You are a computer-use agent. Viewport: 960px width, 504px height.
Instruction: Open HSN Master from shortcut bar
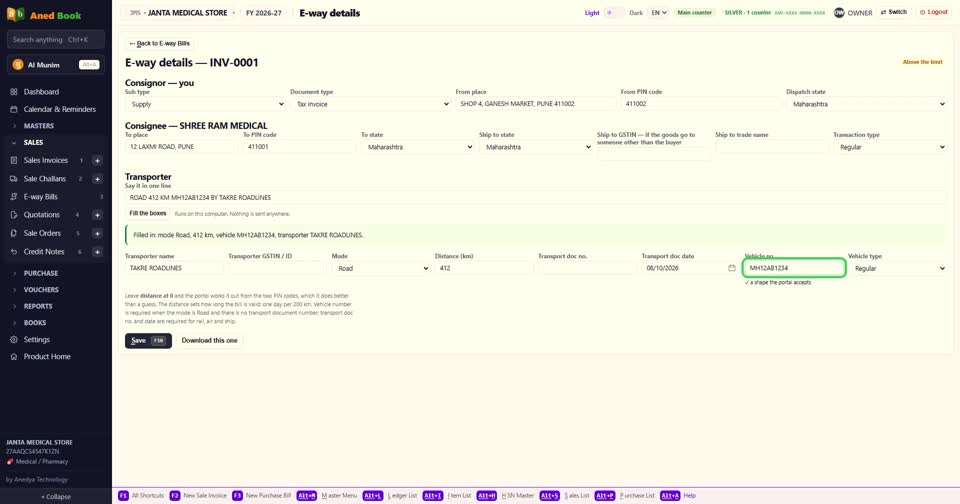[x=505, y=495]
